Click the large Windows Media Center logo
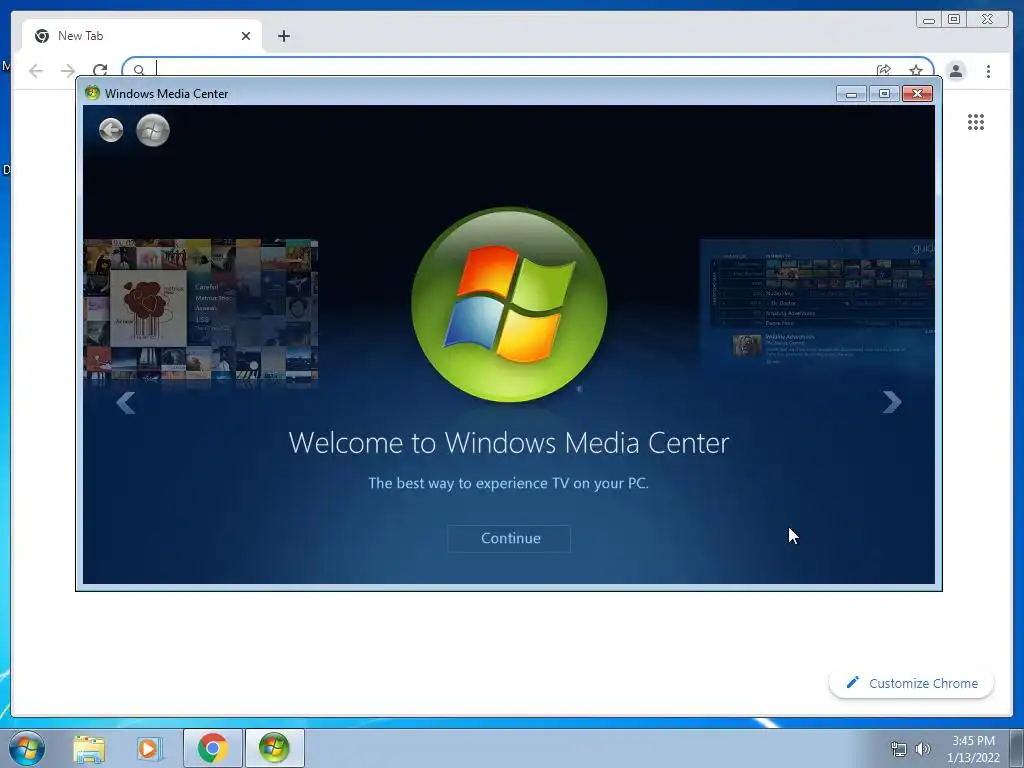This screenshot has height=768, width=1024. (x=509, y=305)
